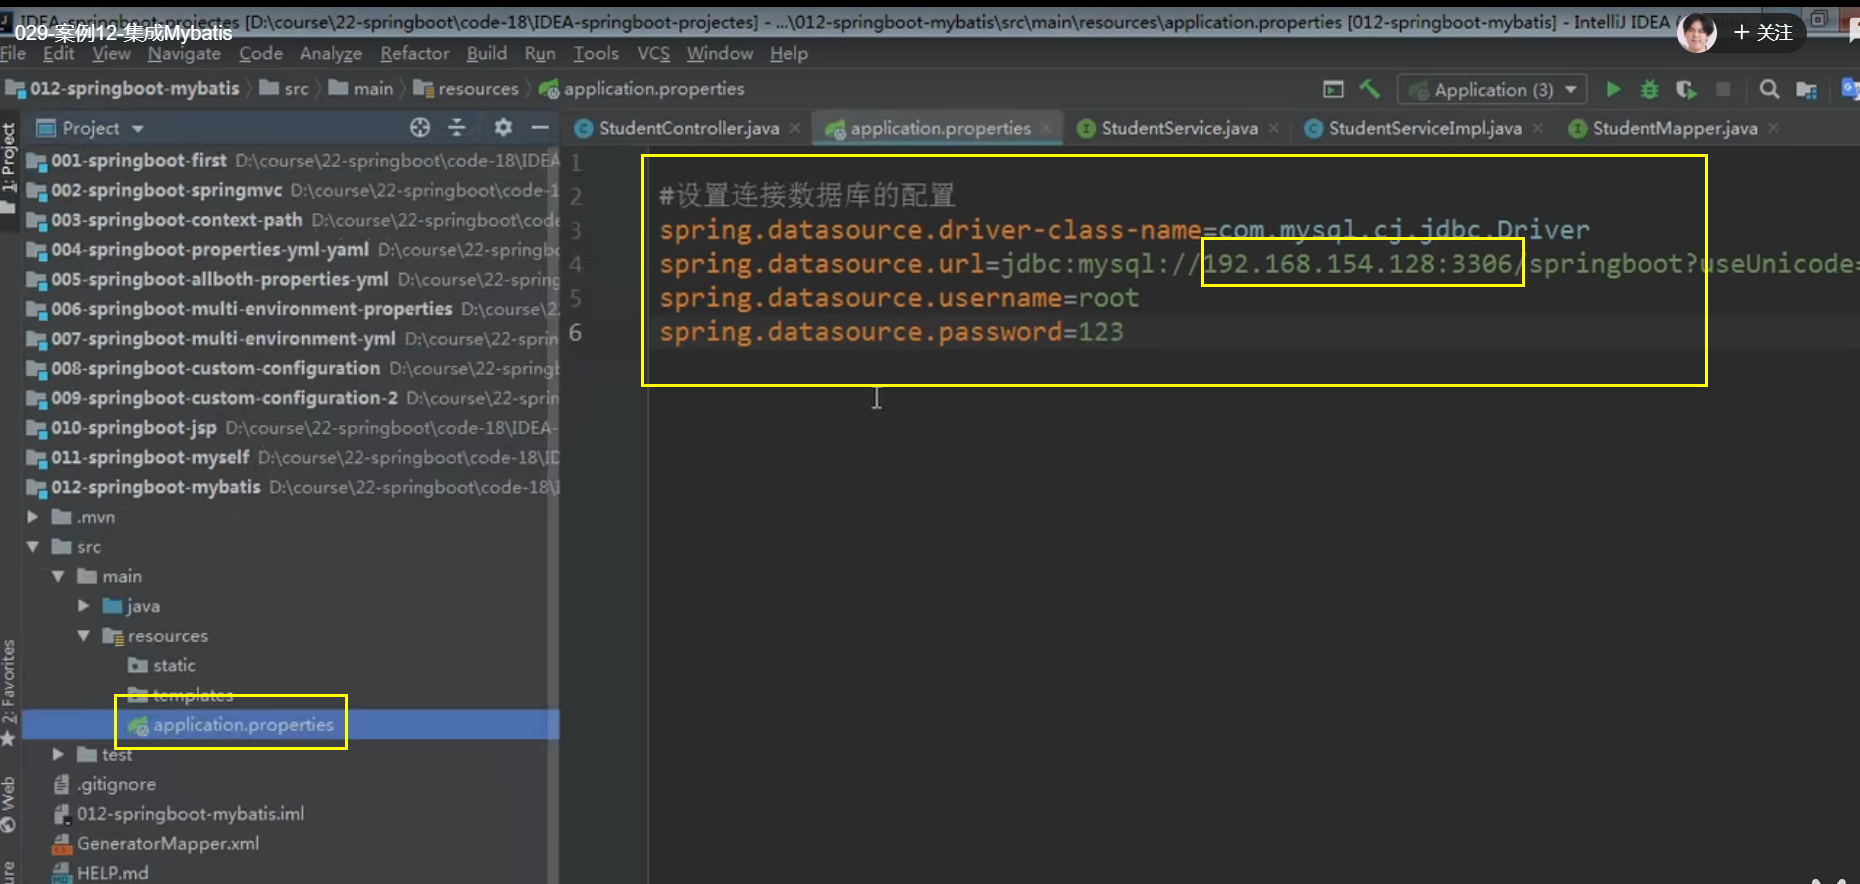This screenshot has width=1860, height=884.
Task: Open the Tools menu
Action: pos(596,53)
